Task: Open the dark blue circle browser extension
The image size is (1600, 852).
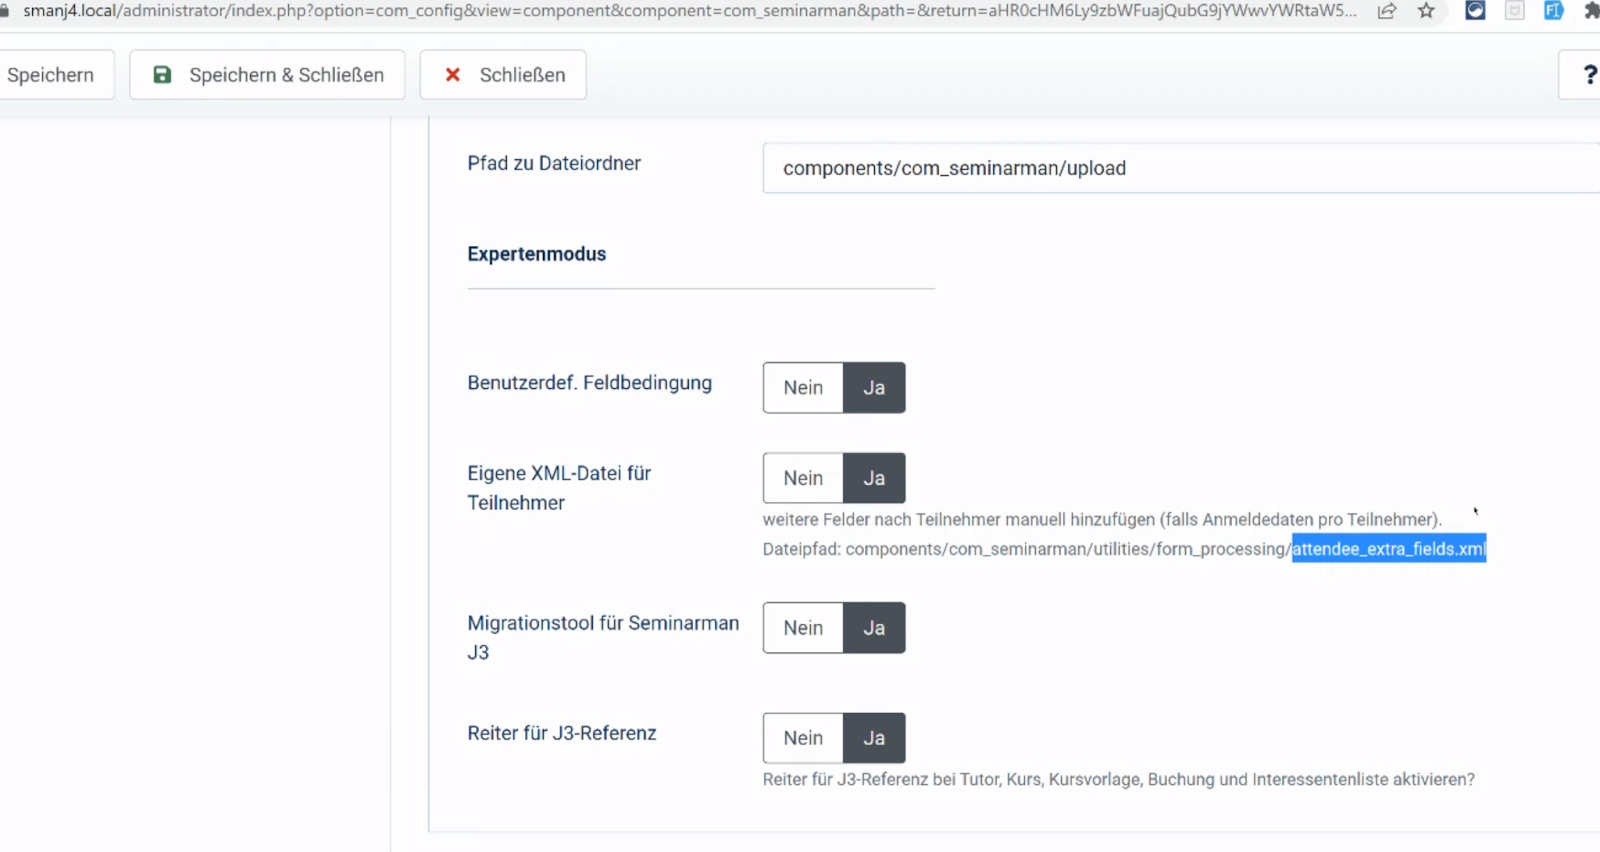Action: [x=1475, y=11]
